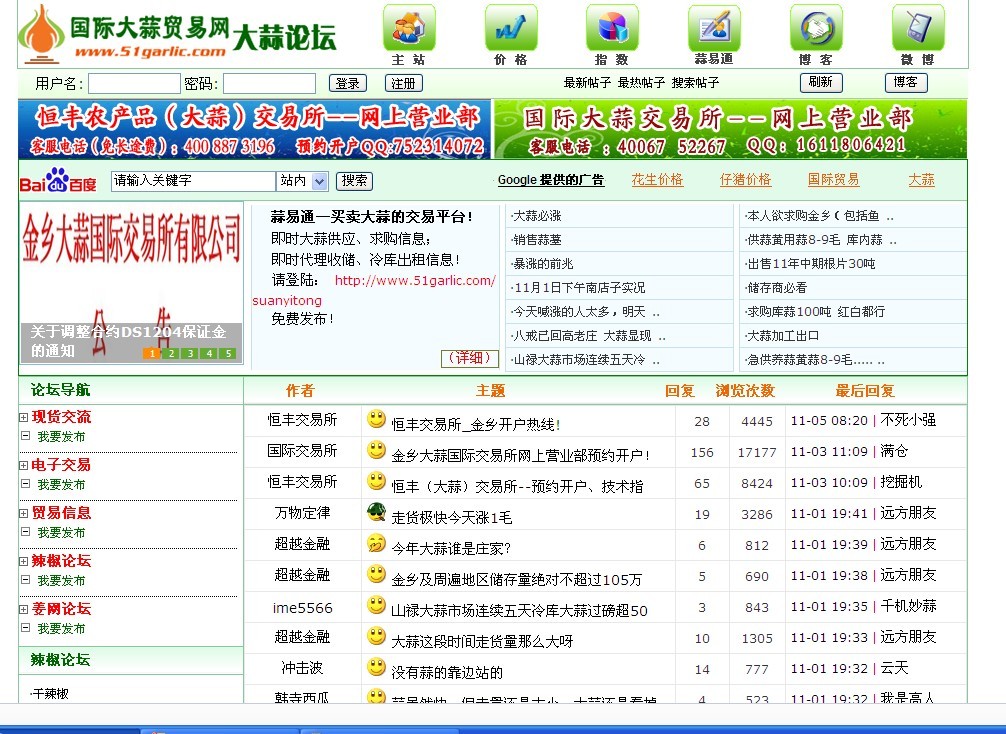The image size is (1006, 734).
Task: Expand the 辣椒论坛 tree node
Action: tap(24, 561)
